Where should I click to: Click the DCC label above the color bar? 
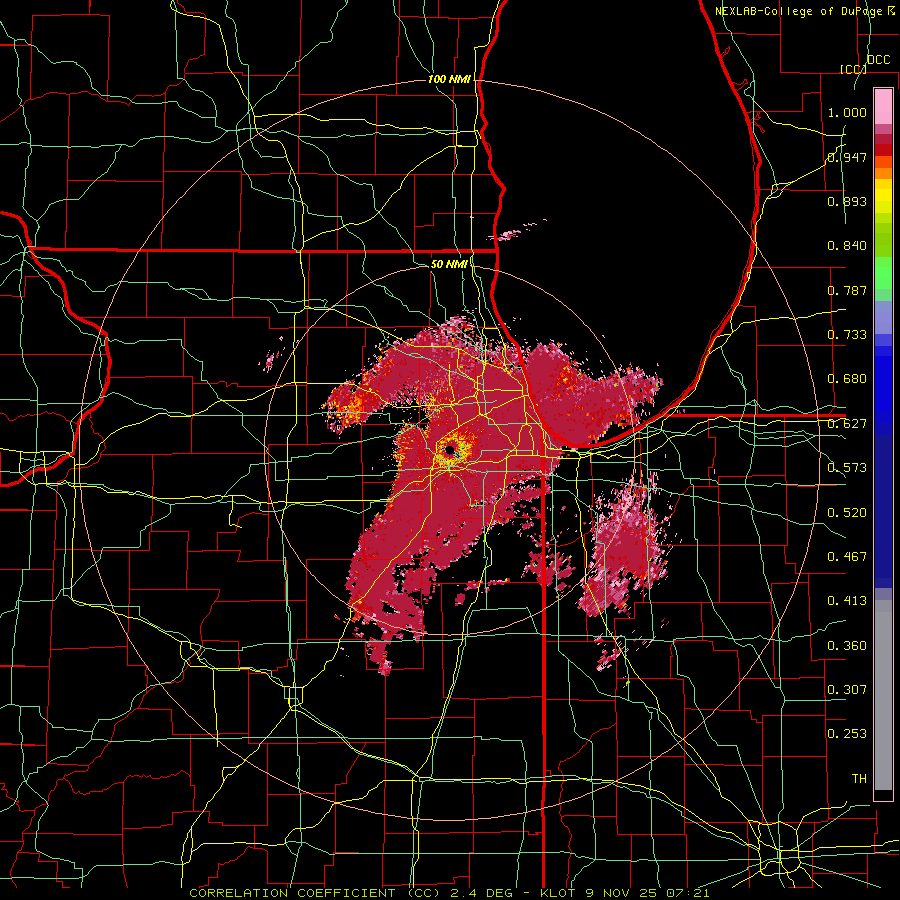pyautogui.click(x=878, y=60)
